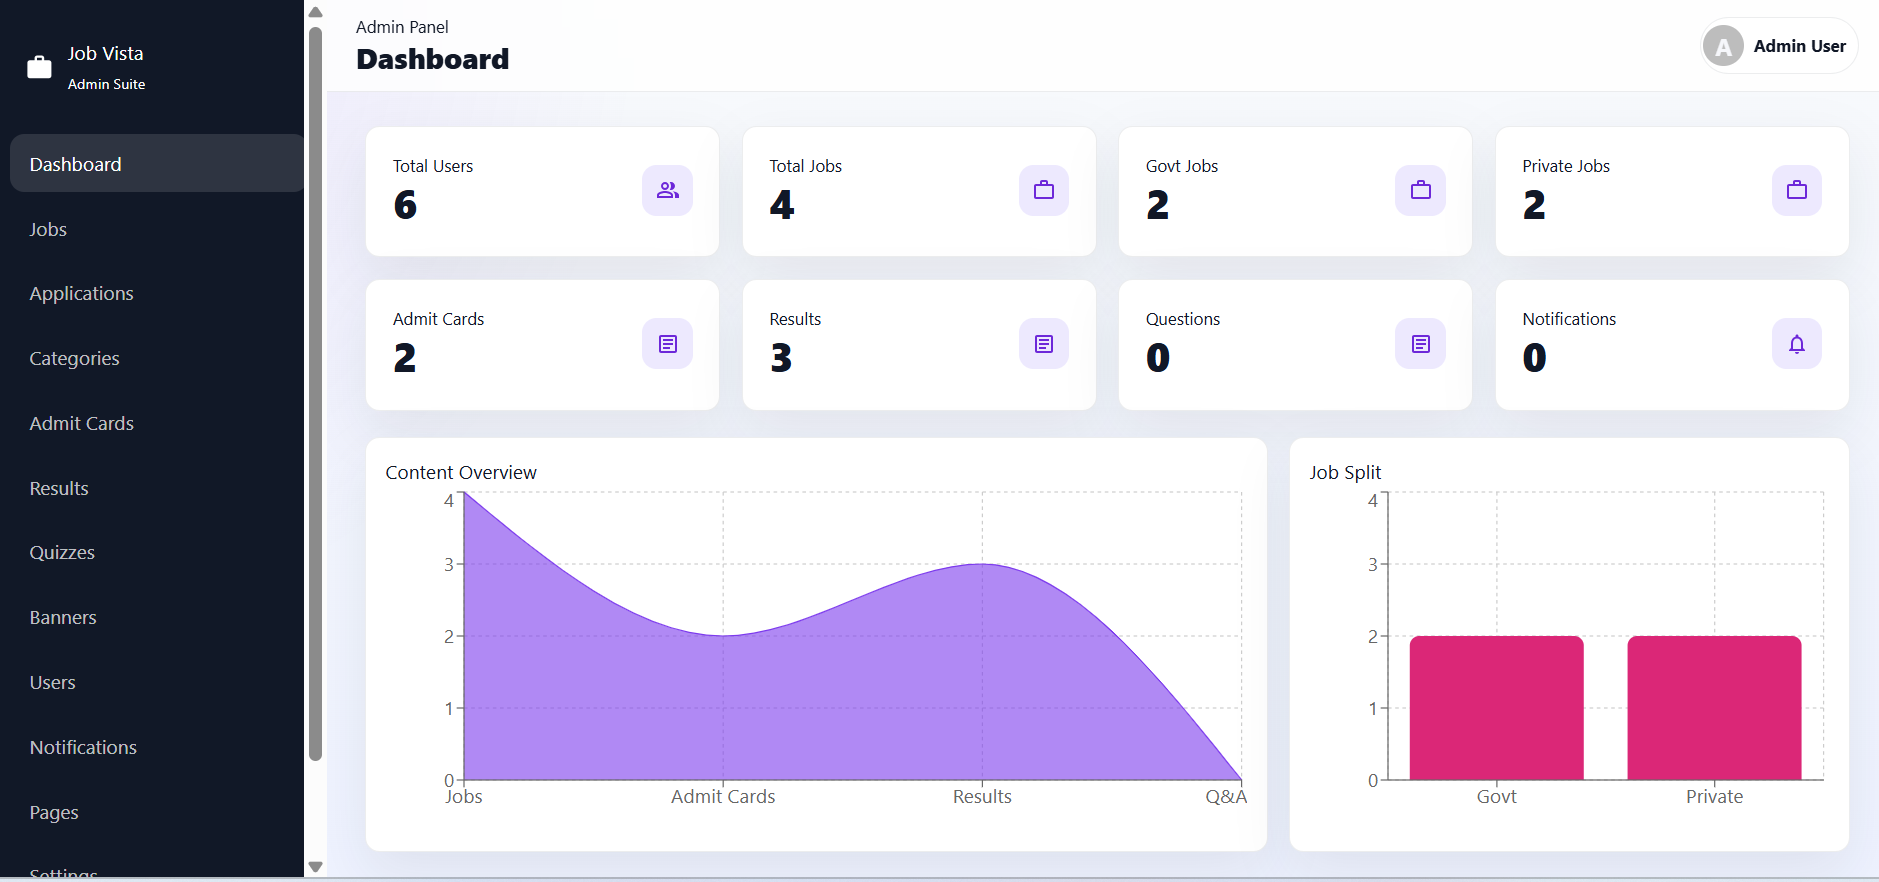This screenshot has width=1879, height=882.
Task: Click the sidebar scroll up arrow
Action: tap(315, 12)
